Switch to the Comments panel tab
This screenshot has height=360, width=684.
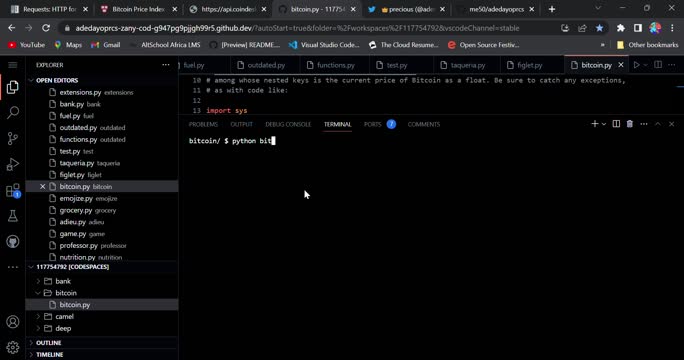(x=424, y=124)
